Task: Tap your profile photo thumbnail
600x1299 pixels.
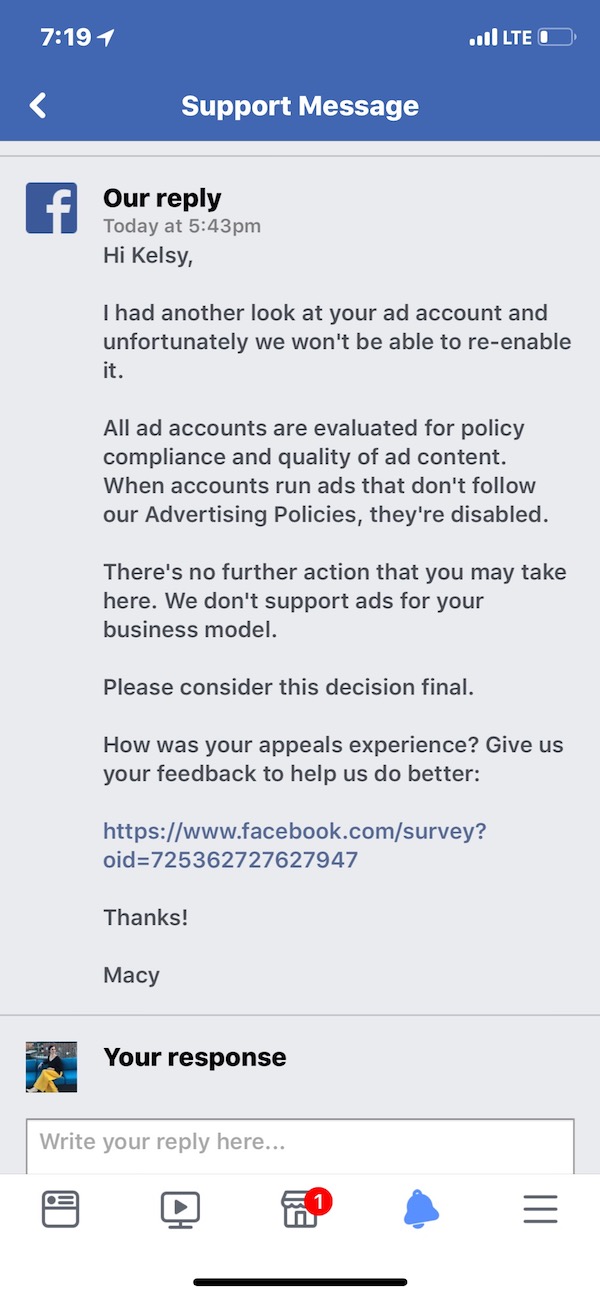Action: [51, 1067]
